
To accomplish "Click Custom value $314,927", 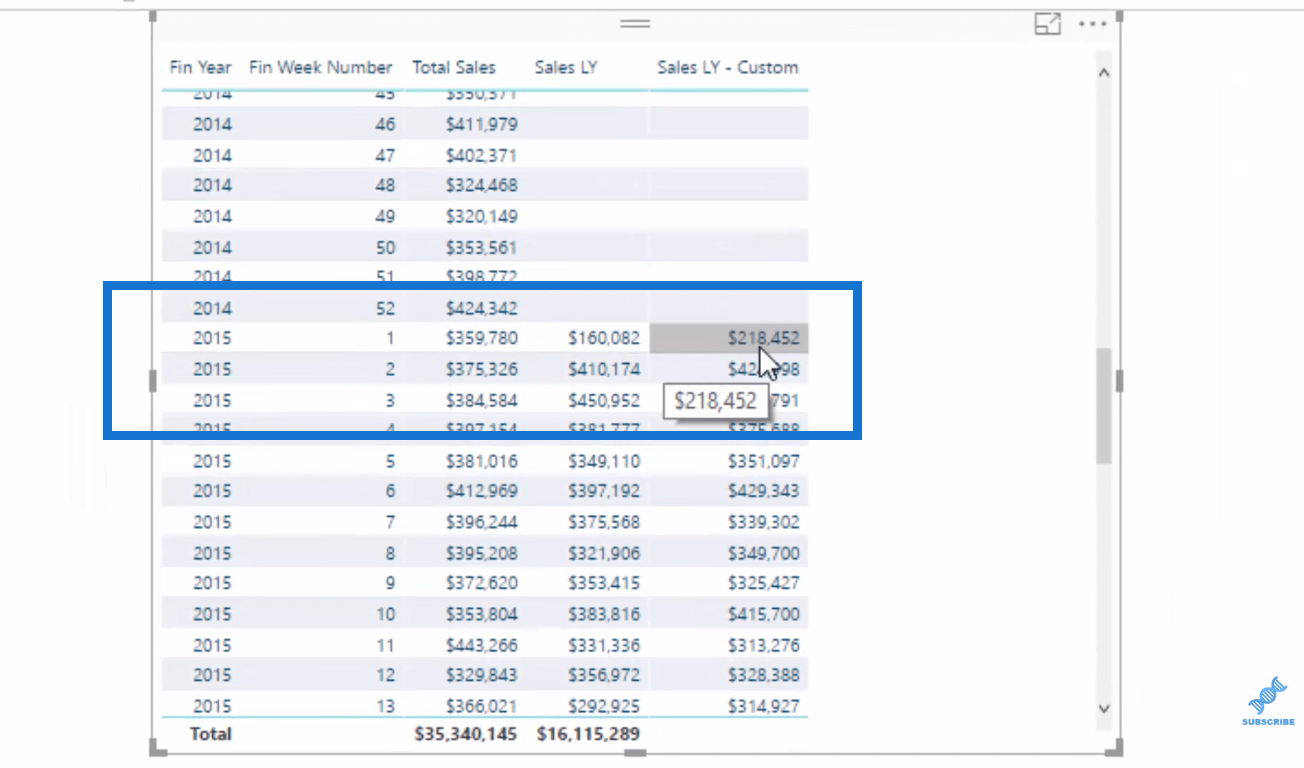I will pyautogui.click(x=764, y=706).
